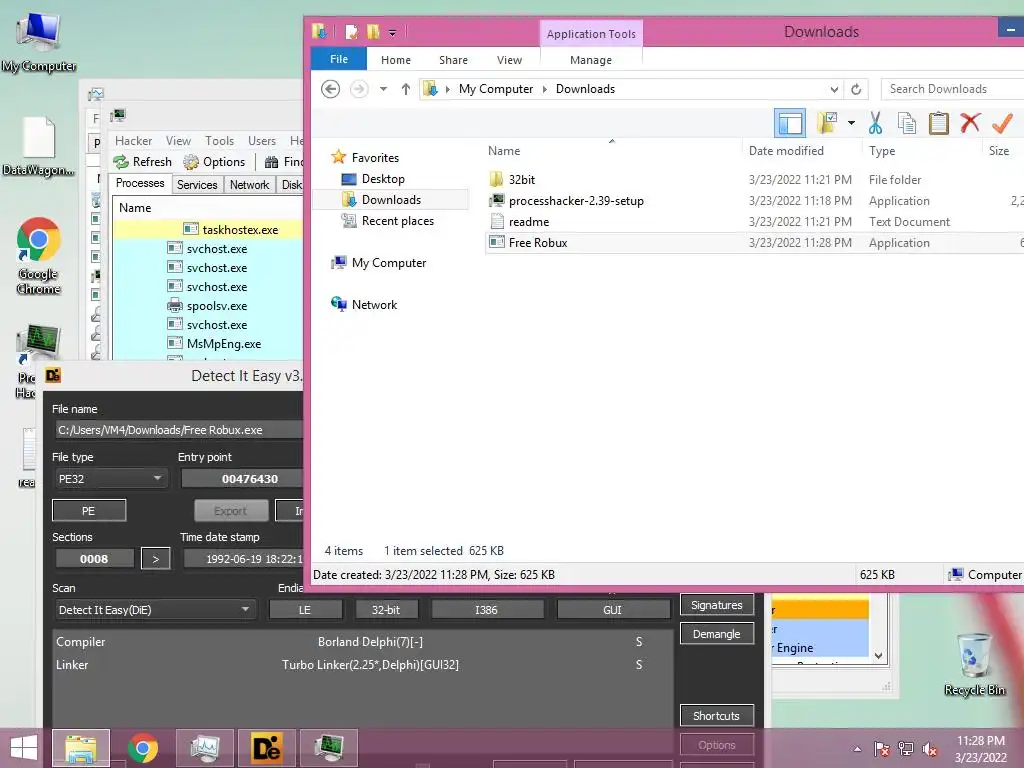The image size is (1024, 768).
Task: Click the Properties icon in quick access toolbar
Action: pyautogui.click(x=352, y=31)
